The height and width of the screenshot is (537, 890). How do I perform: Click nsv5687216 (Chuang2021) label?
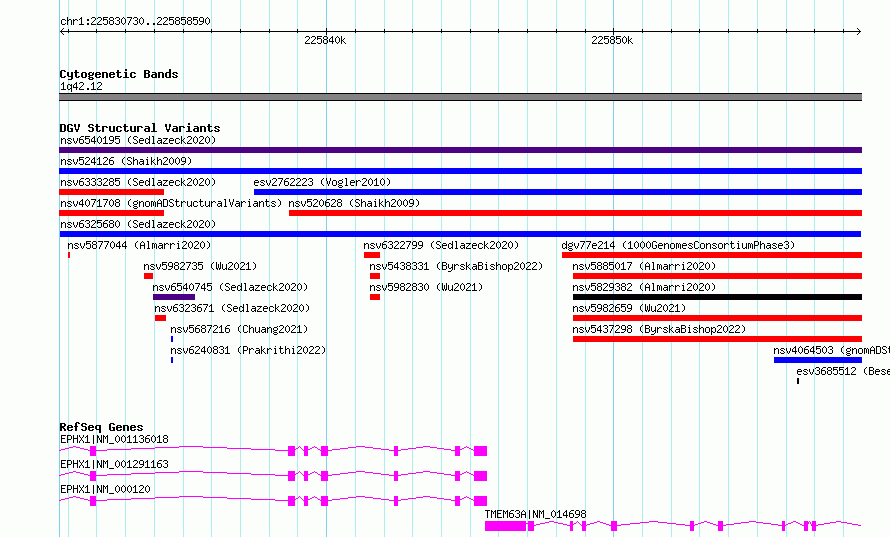(x=239, y=329)
